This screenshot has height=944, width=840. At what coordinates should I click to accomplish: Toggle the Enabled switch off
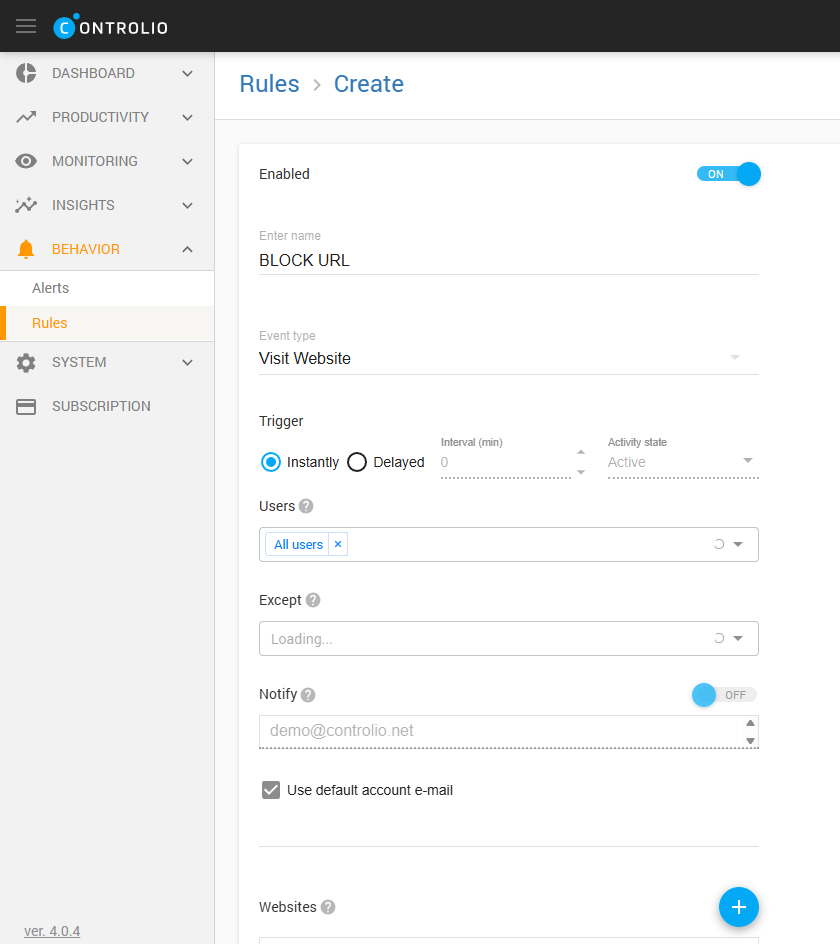click(x=729, y=174)
